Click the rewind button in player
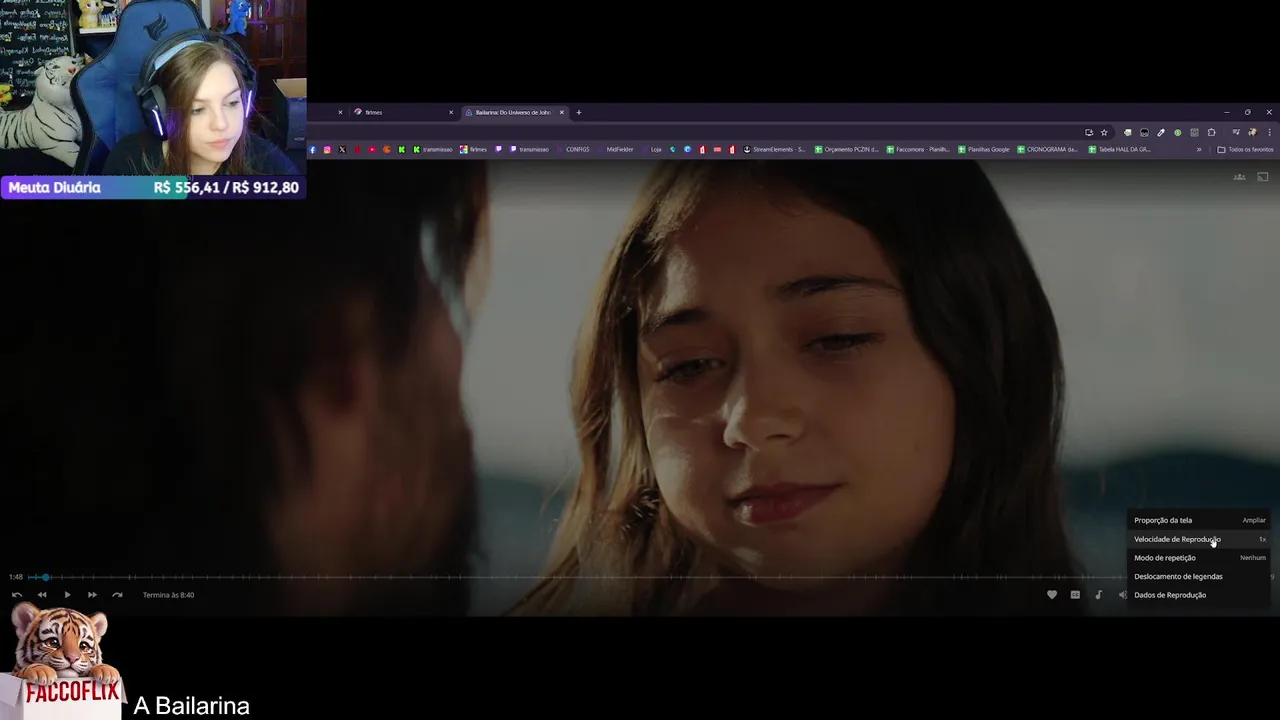This screenshot has width=1280, height=720. point(42,595)
